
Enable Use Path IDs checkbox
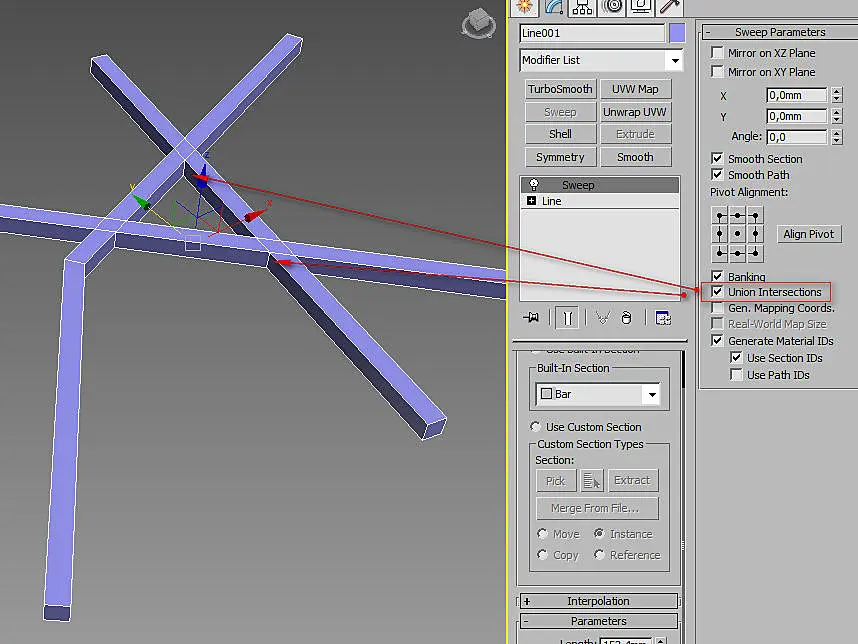pyautogui.click(x=737, y=375)
